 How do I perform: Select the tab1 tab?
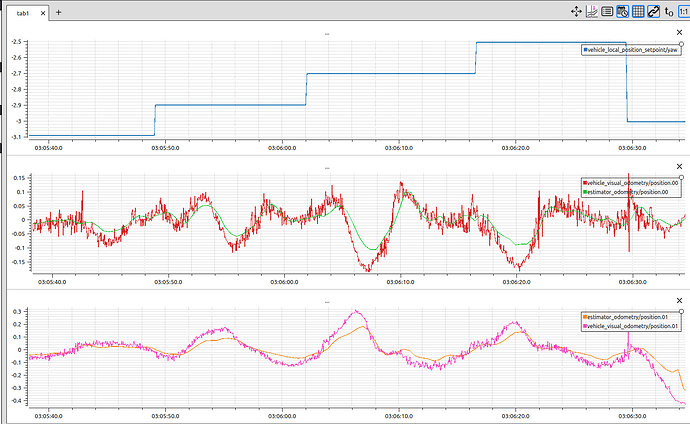(x=22, y=12)
